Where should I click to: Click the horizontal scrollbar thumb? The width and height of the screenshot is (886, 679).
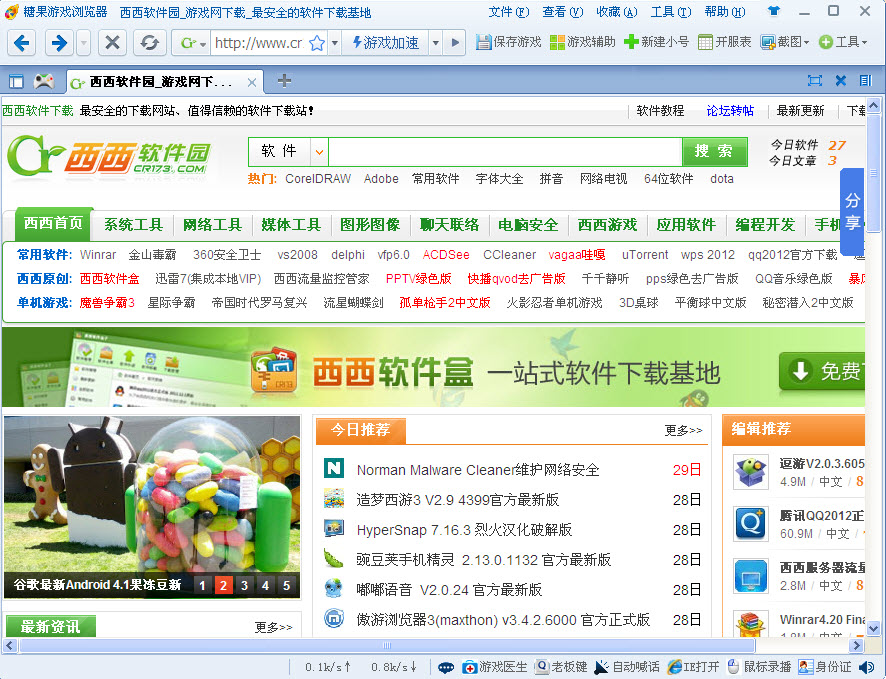click(386, 645)
